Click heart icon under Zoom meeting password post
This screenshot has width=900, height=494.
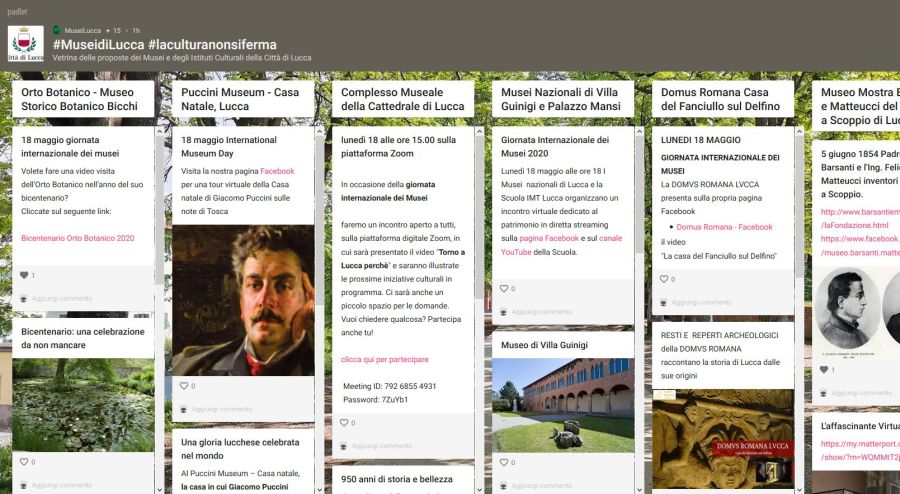(344, 423)
